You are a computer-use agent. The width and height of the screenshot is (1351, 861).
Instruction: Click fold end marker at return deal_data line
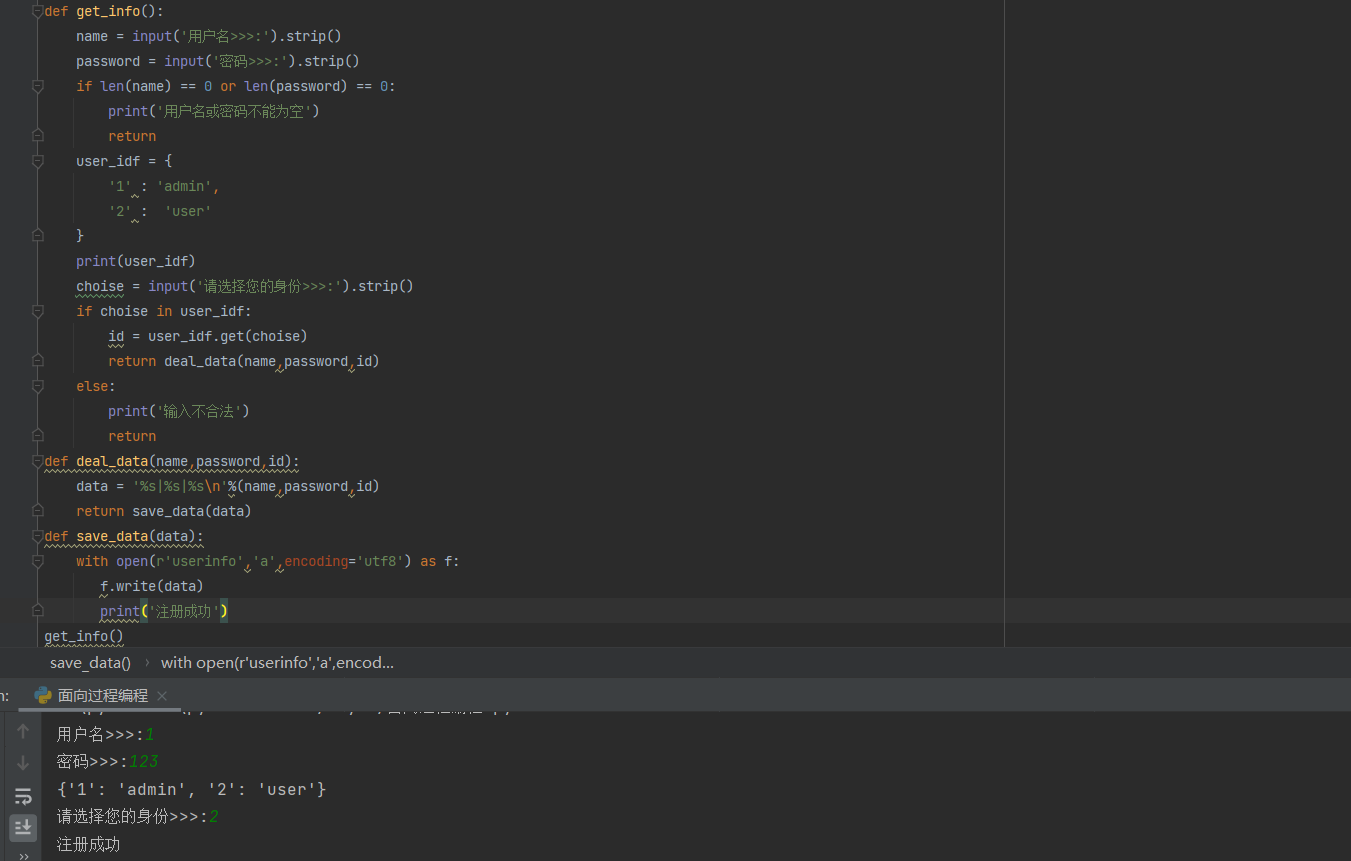point(38,361)
